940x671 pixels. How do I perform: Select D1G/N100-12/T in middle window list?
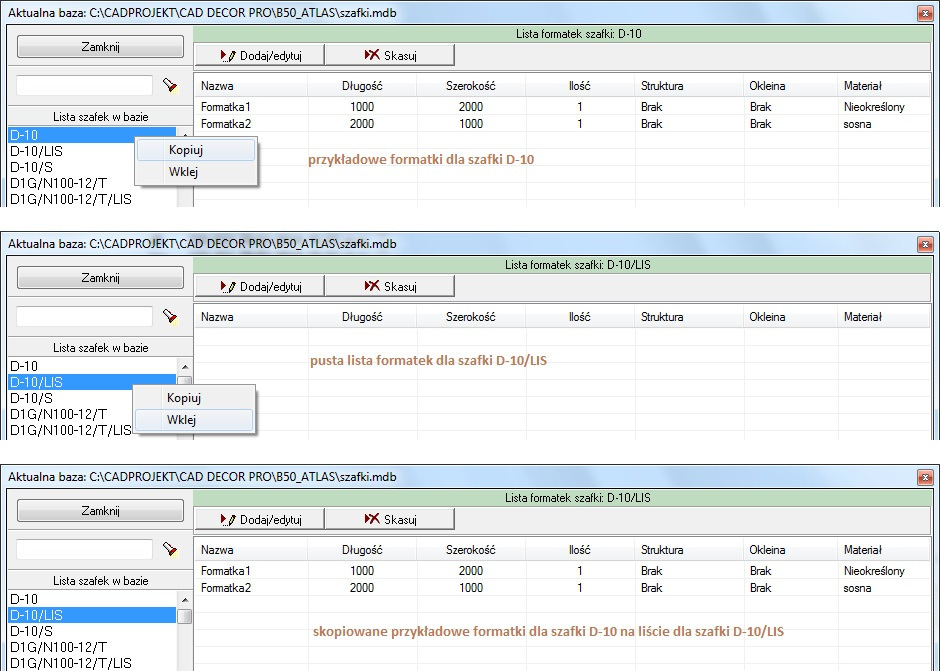(70, 414)
